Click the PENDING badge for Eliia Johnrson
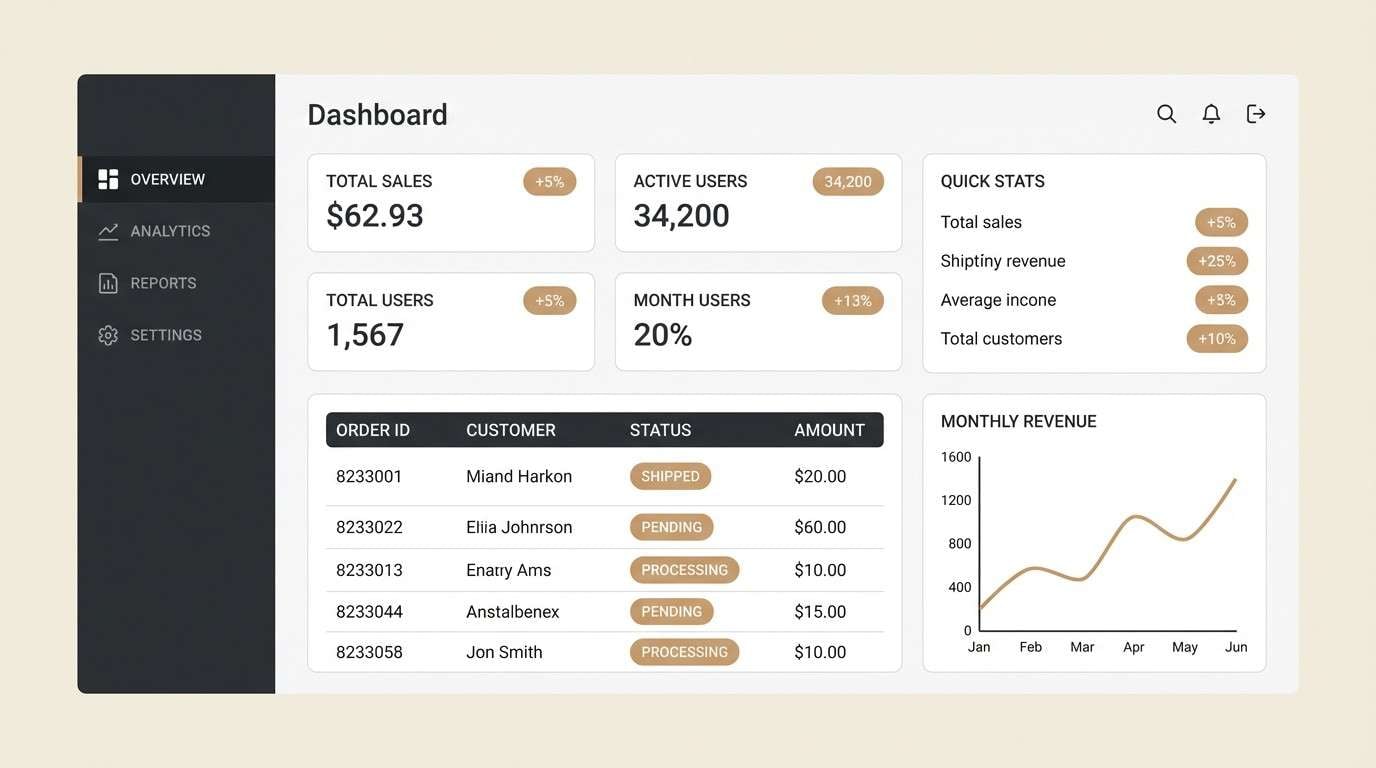This screenshot has width=1376, height=768. click(671, 527)
